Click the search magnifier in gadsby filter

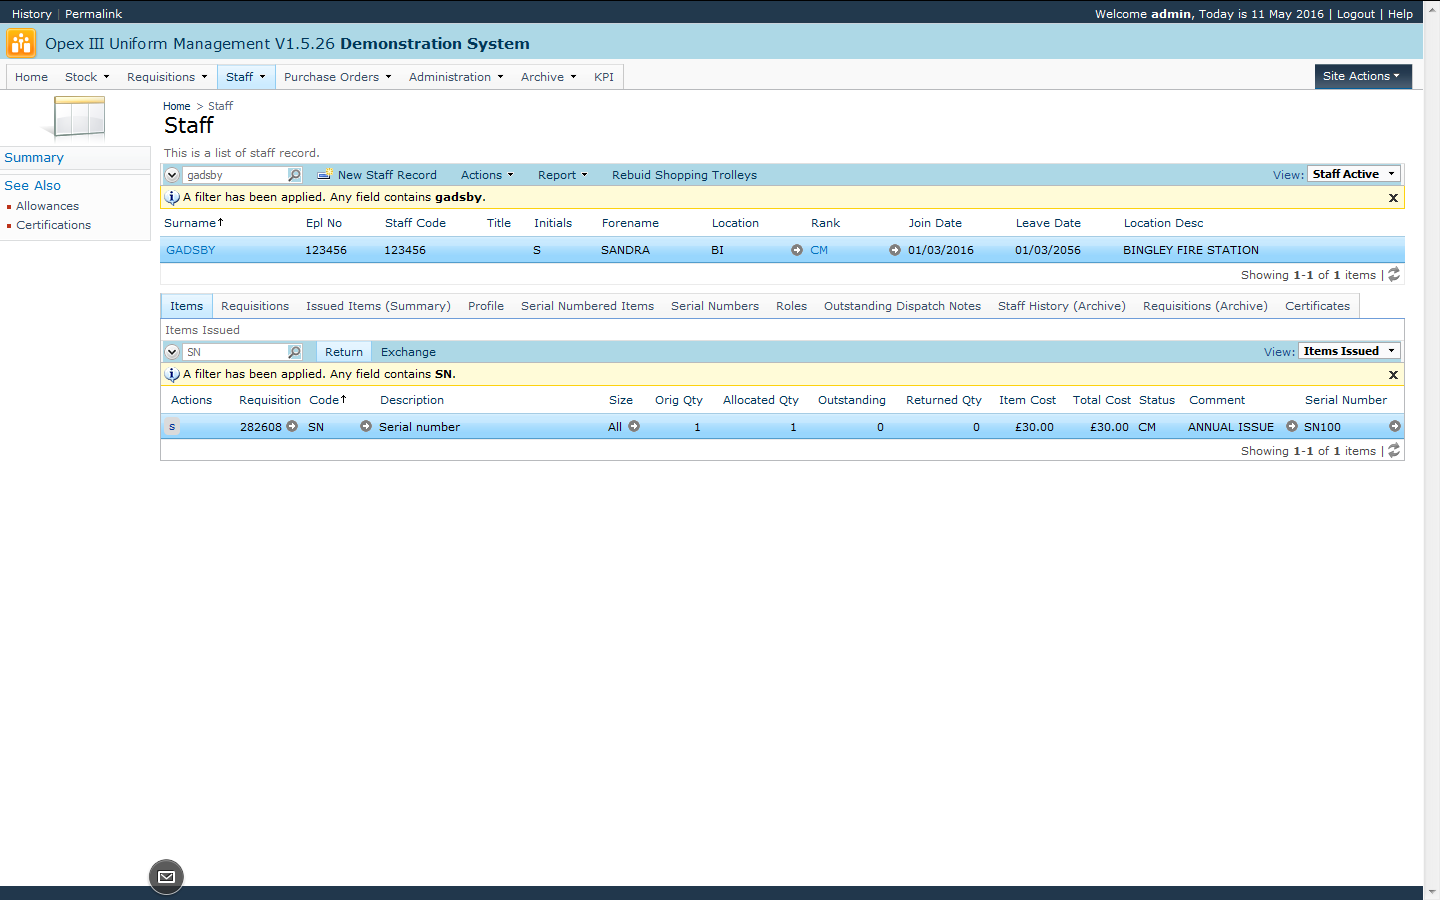pyautogui.click(x=294, y=175)
